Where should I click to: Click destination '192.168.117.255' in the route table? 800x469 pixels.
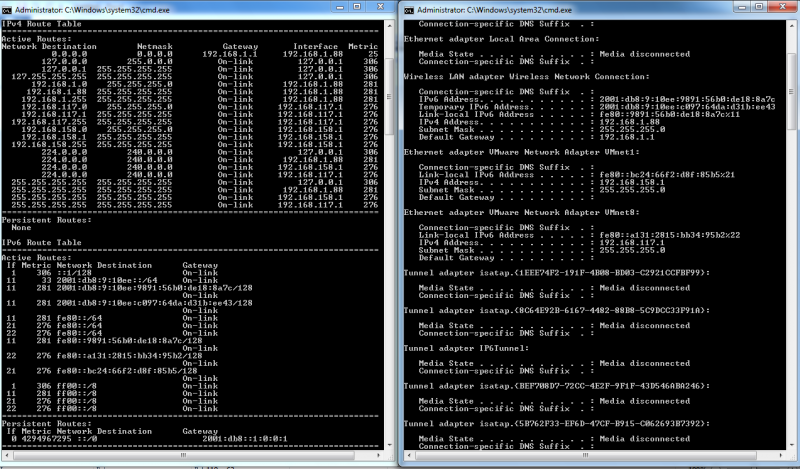coord(49,122)
